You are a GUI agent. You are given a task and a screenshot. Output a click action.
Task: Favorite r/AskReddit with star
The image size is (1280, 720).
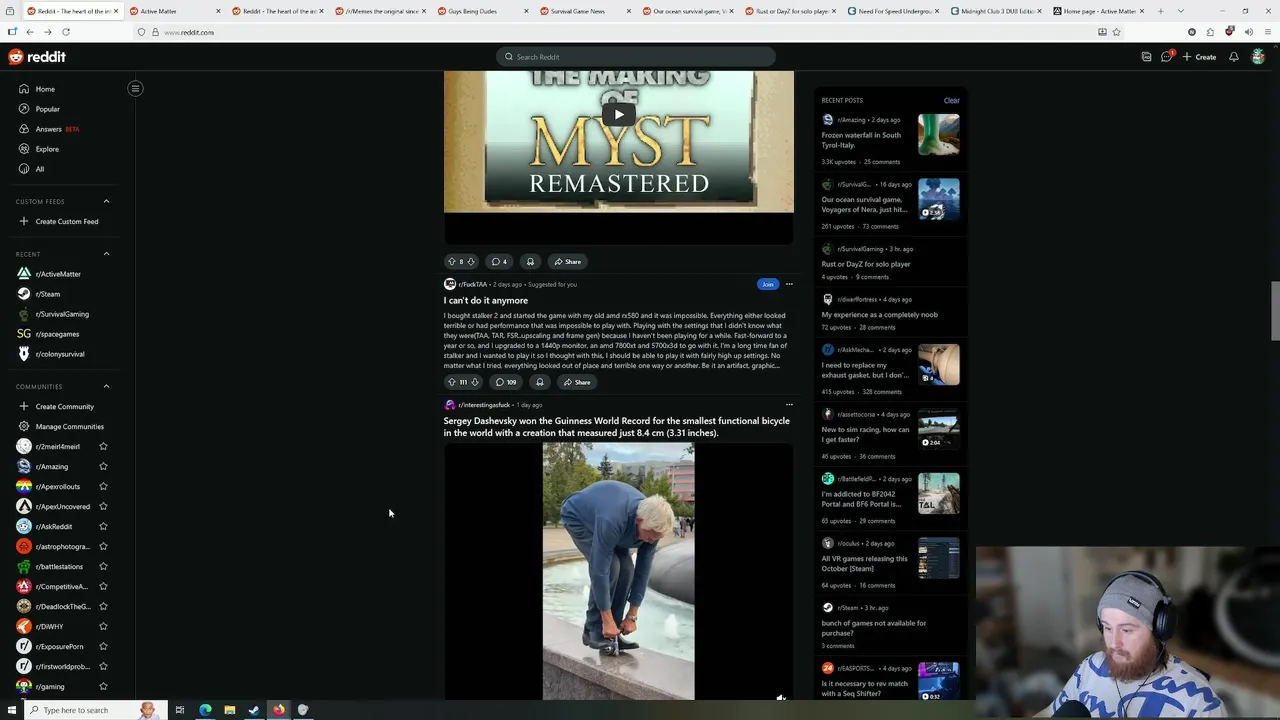pos(103,526)
